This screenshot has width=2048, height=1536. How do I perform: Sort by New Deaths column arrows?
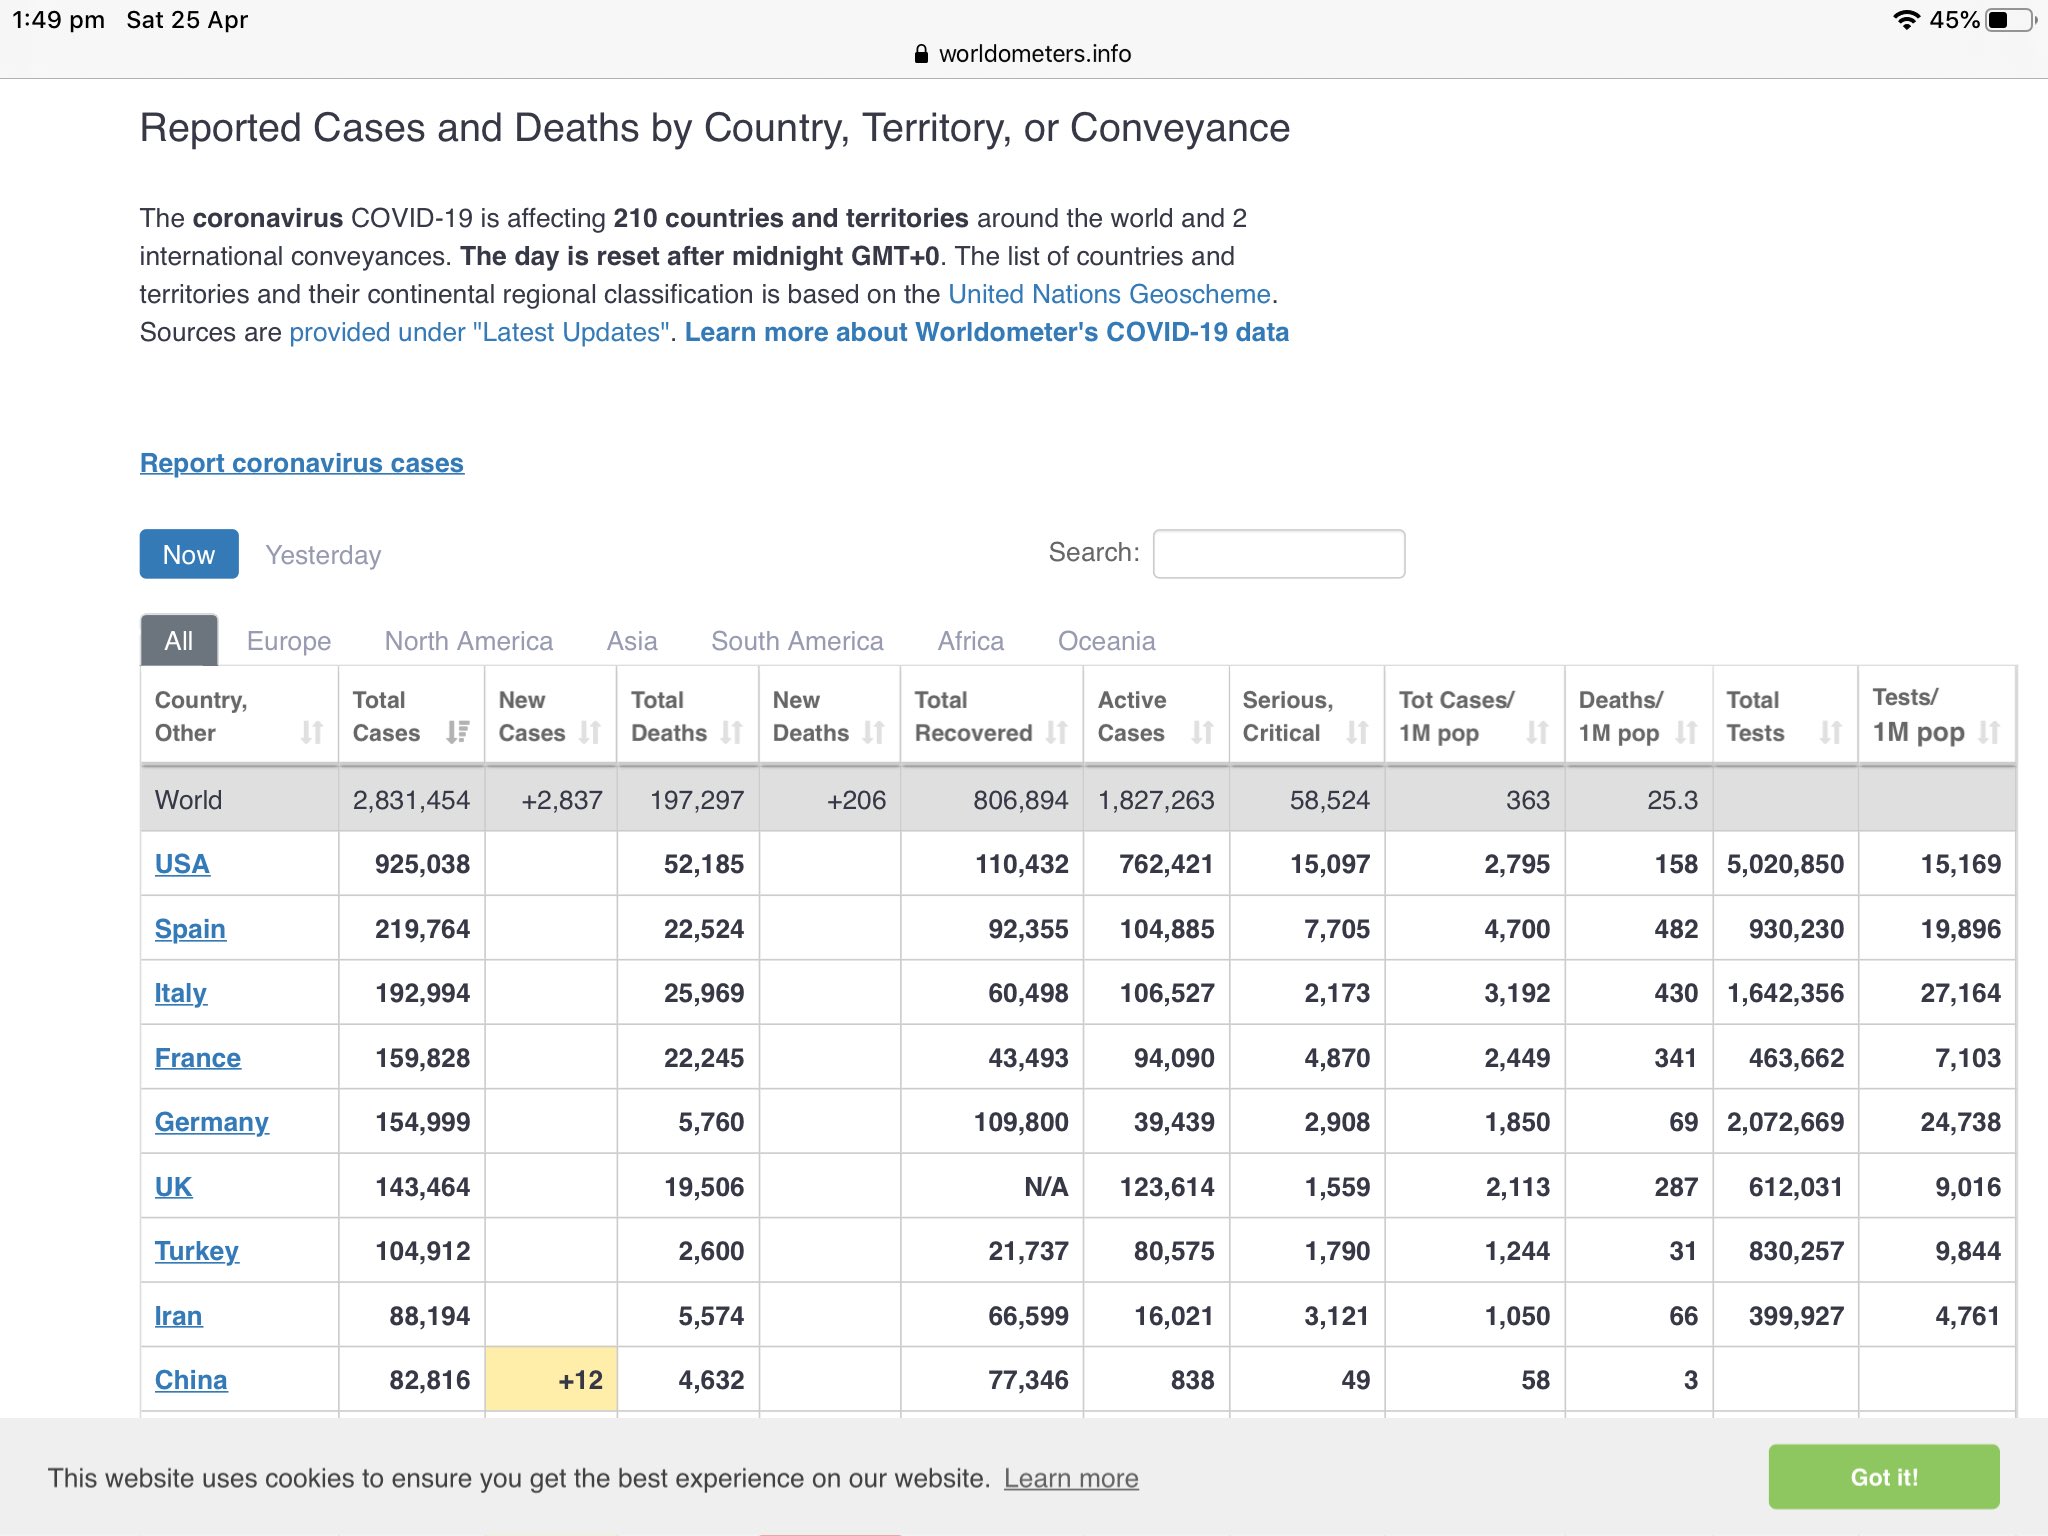tap(874, 733)
